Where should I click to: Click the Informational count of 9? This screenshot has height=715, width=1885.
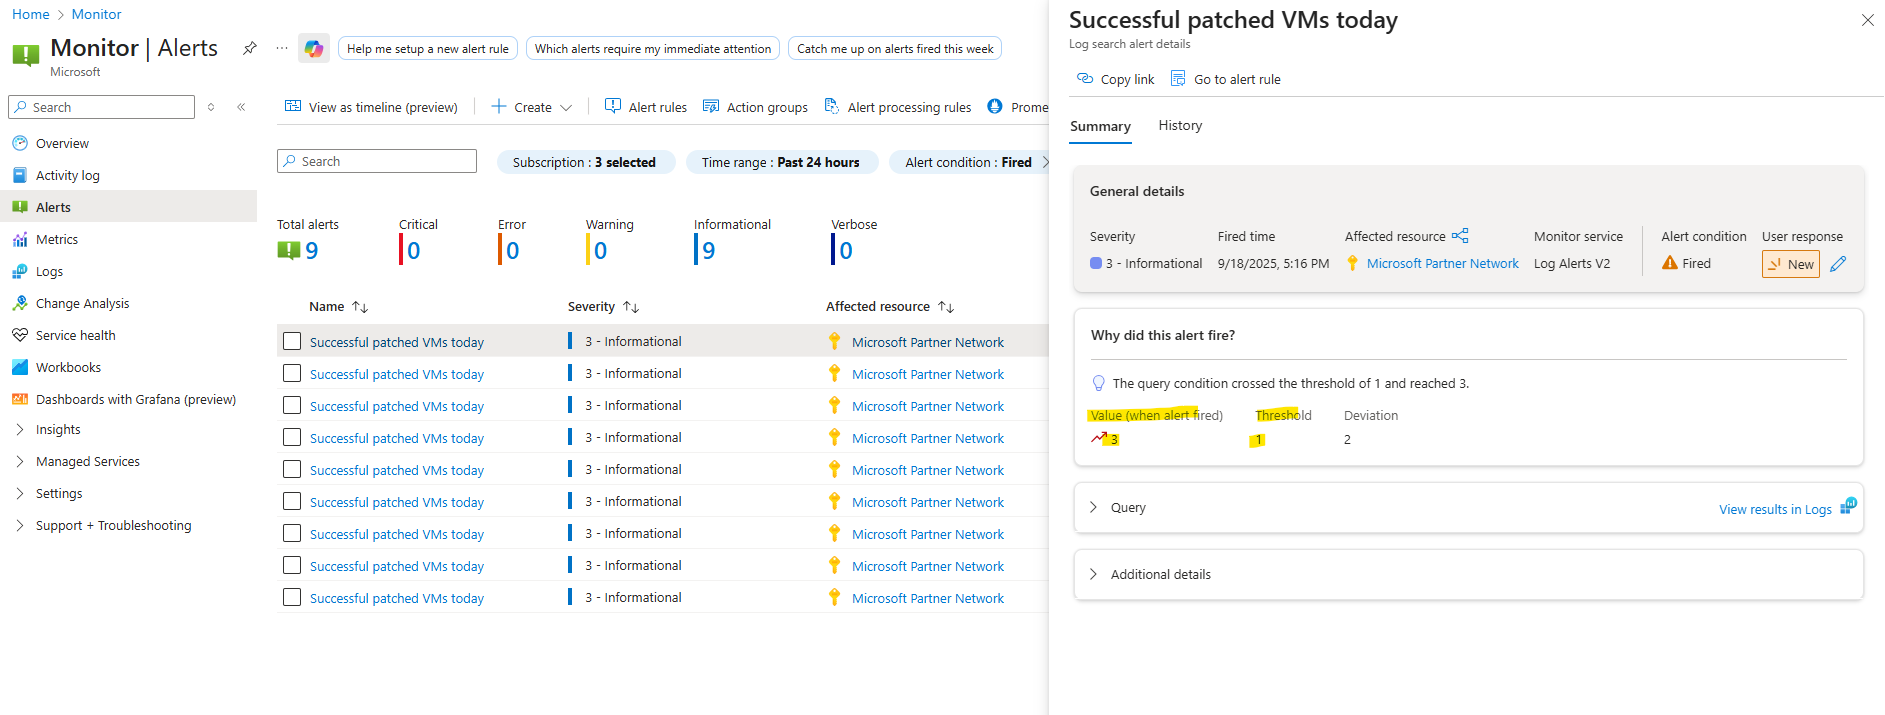pos(708,250)
